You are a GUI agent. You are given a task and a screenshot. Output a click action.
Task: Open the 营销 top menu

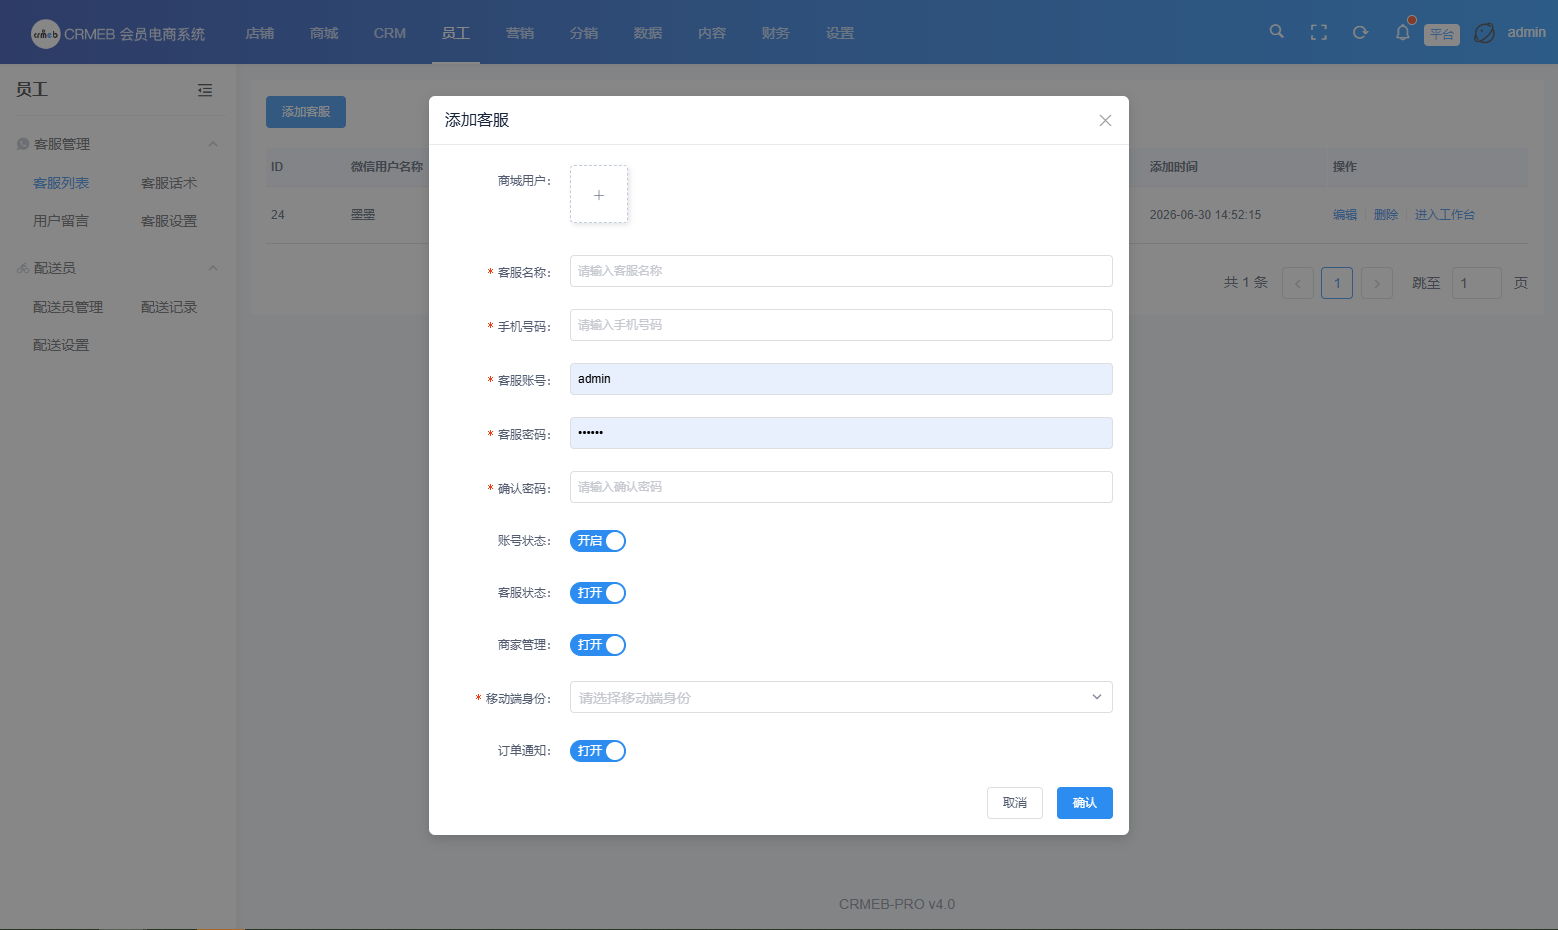[520, 33]
